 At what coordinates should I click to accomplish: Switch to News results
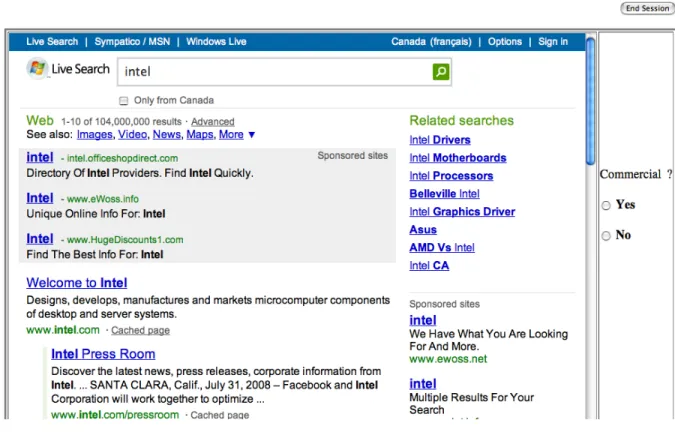167,135
